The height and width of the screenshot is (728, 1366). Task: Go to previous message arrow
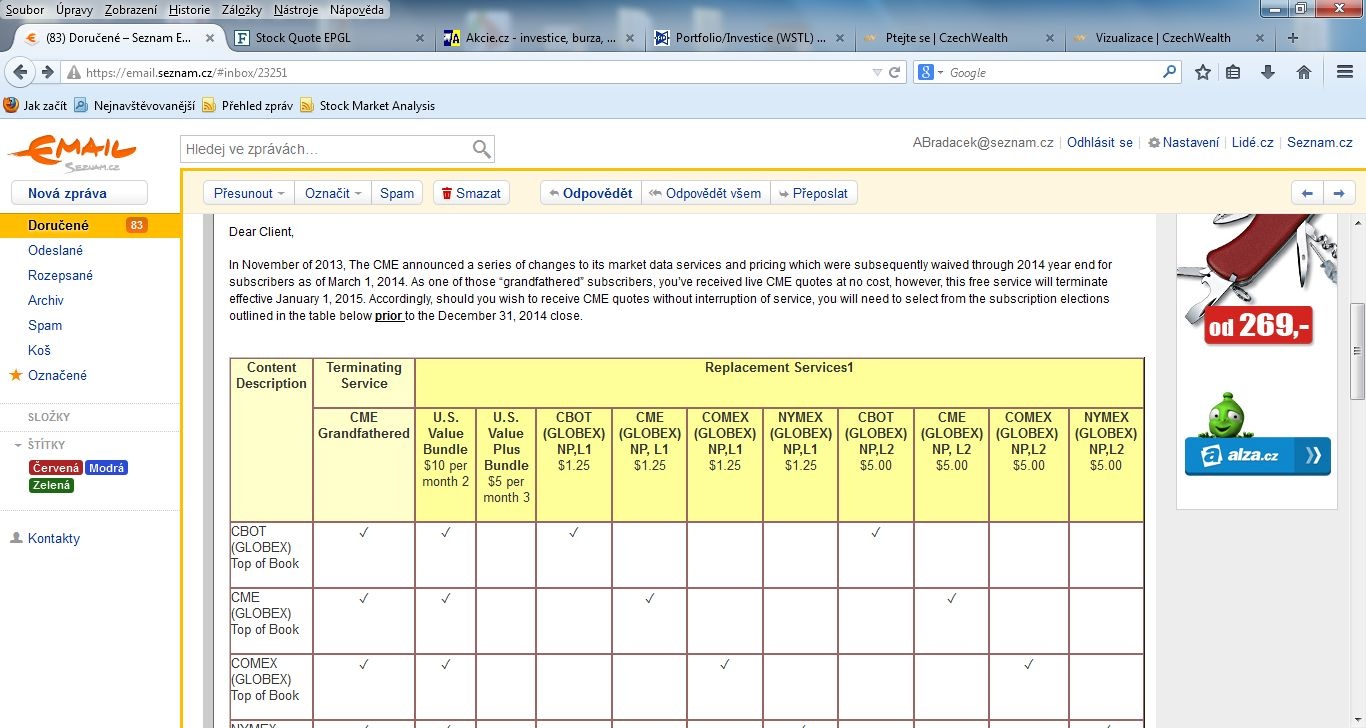[x=1307, y=193]
